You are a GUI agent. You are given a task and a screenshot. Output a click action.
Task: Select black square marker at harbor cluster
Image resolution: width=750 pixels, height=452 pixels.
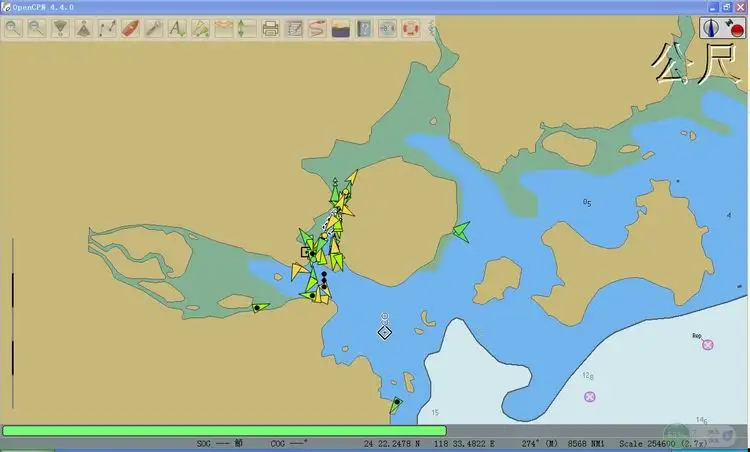point(305,252)
